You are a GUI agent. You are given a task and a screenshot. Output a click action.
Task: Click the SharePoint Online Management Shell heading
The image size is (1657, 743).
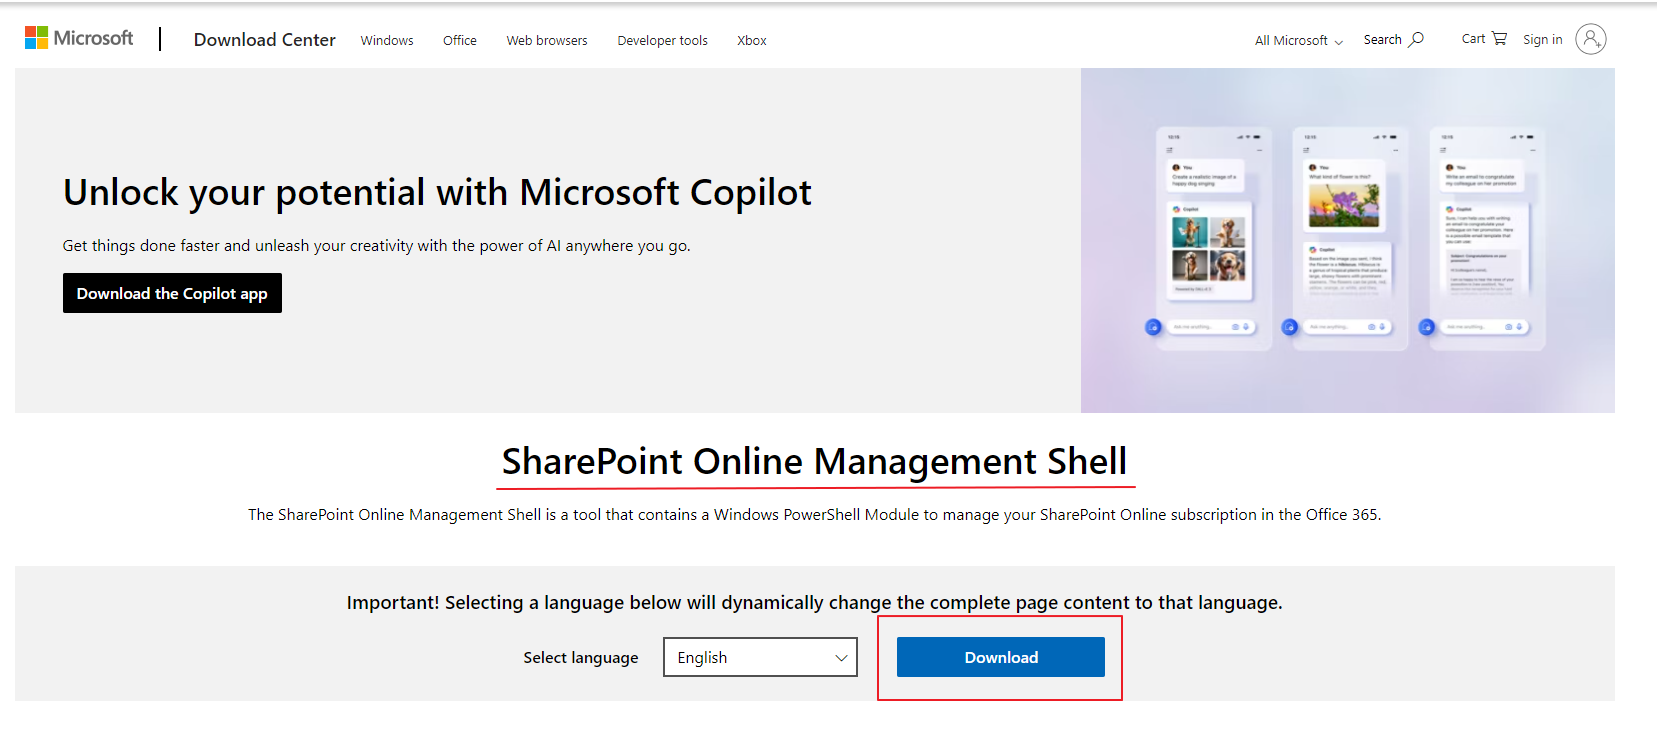tap(814, 461)
